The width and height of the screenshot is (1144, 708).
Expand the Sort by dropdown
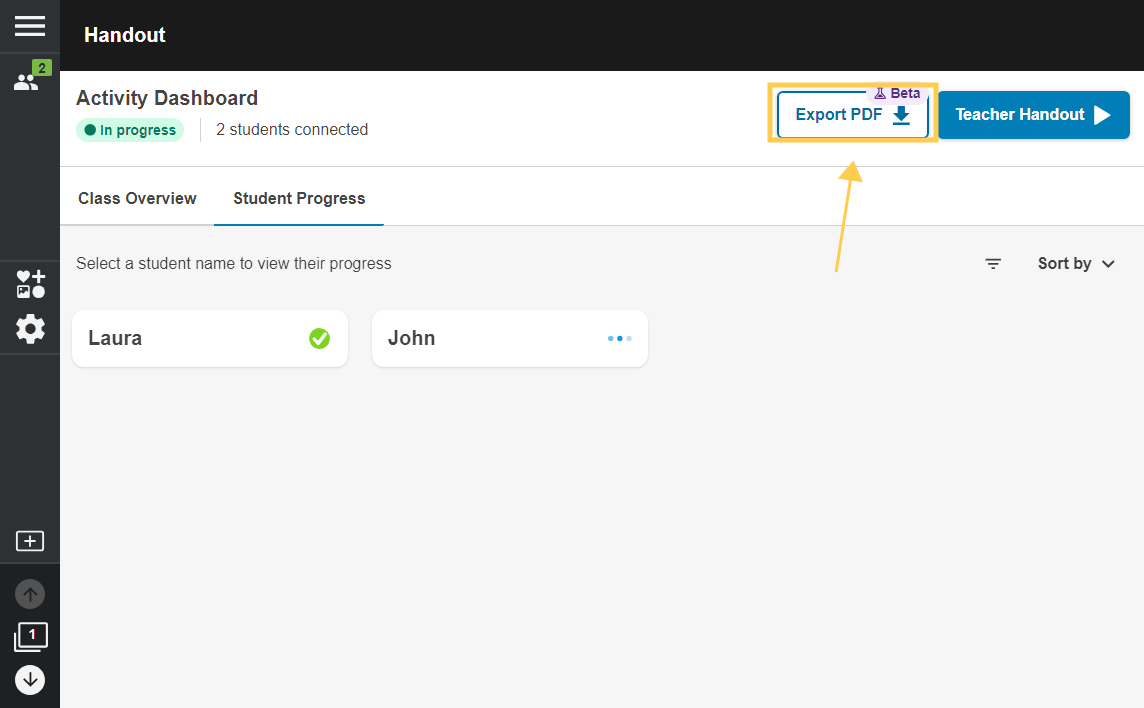click(x=1076, y=264)
